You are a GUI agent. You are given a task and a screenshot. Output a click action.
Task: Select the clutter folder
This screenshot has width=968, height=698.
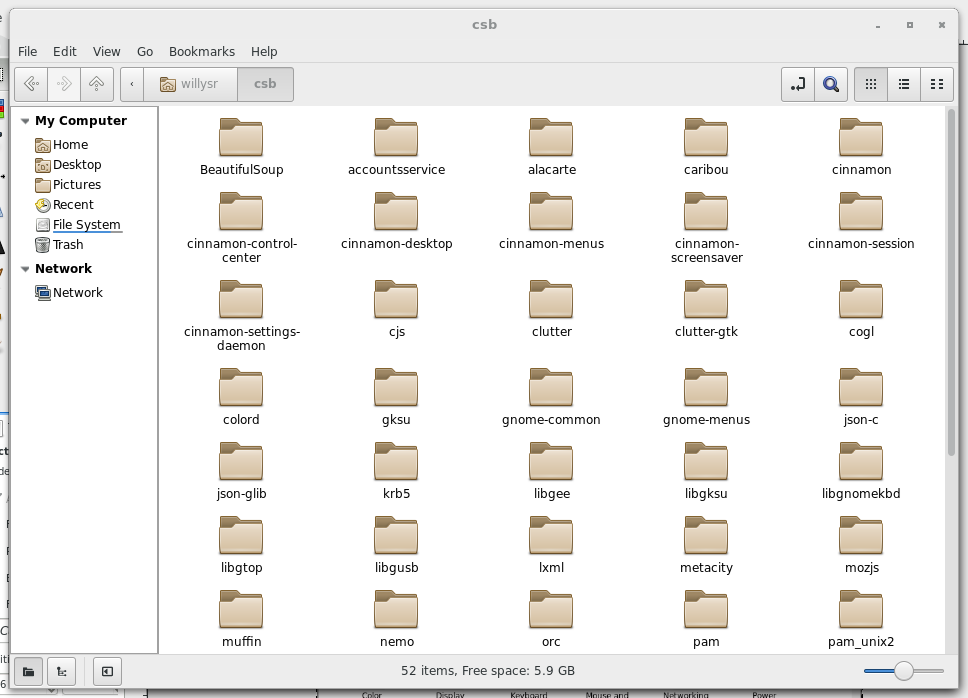pyautogui.click(x=551, y=310)
